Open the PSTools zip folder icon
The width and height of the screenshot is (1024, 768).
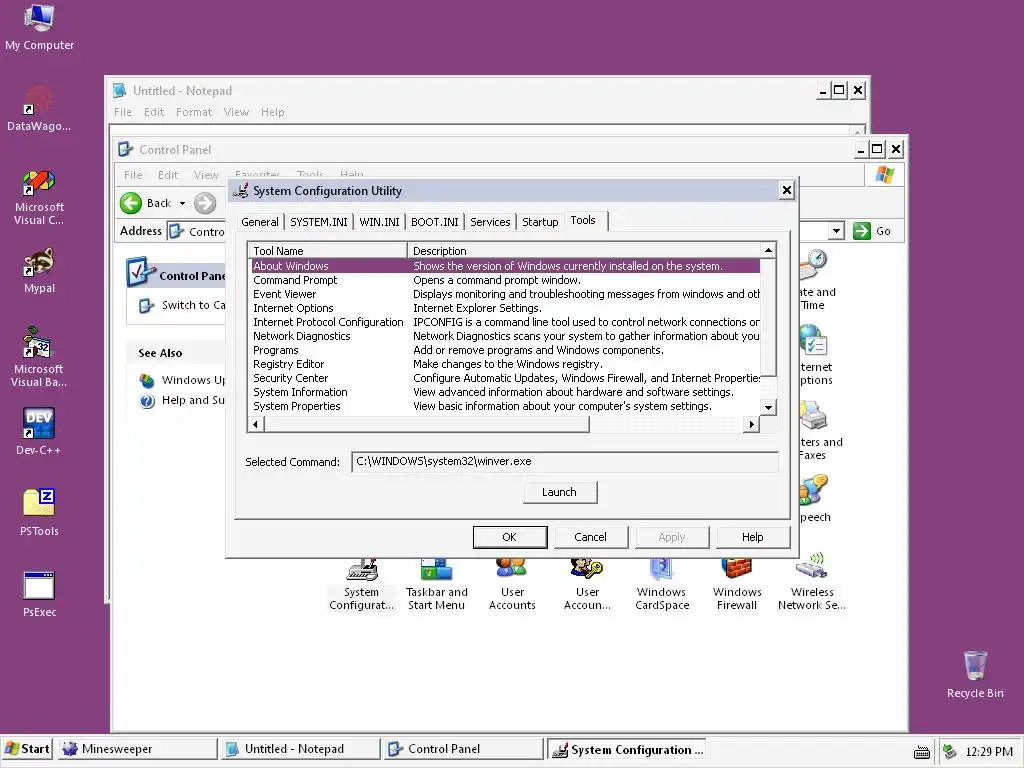pyautogui.click(x=39, y=511)
